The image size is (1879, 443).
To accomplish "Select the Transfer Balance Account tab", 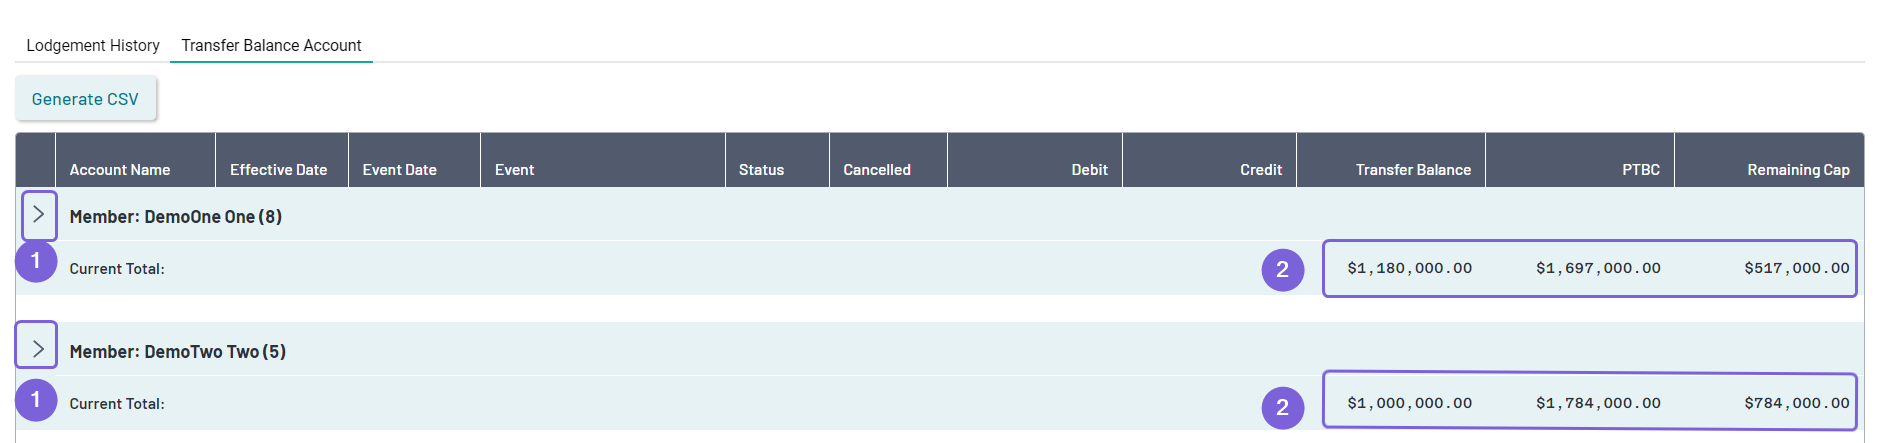I will tap(271, 45).
